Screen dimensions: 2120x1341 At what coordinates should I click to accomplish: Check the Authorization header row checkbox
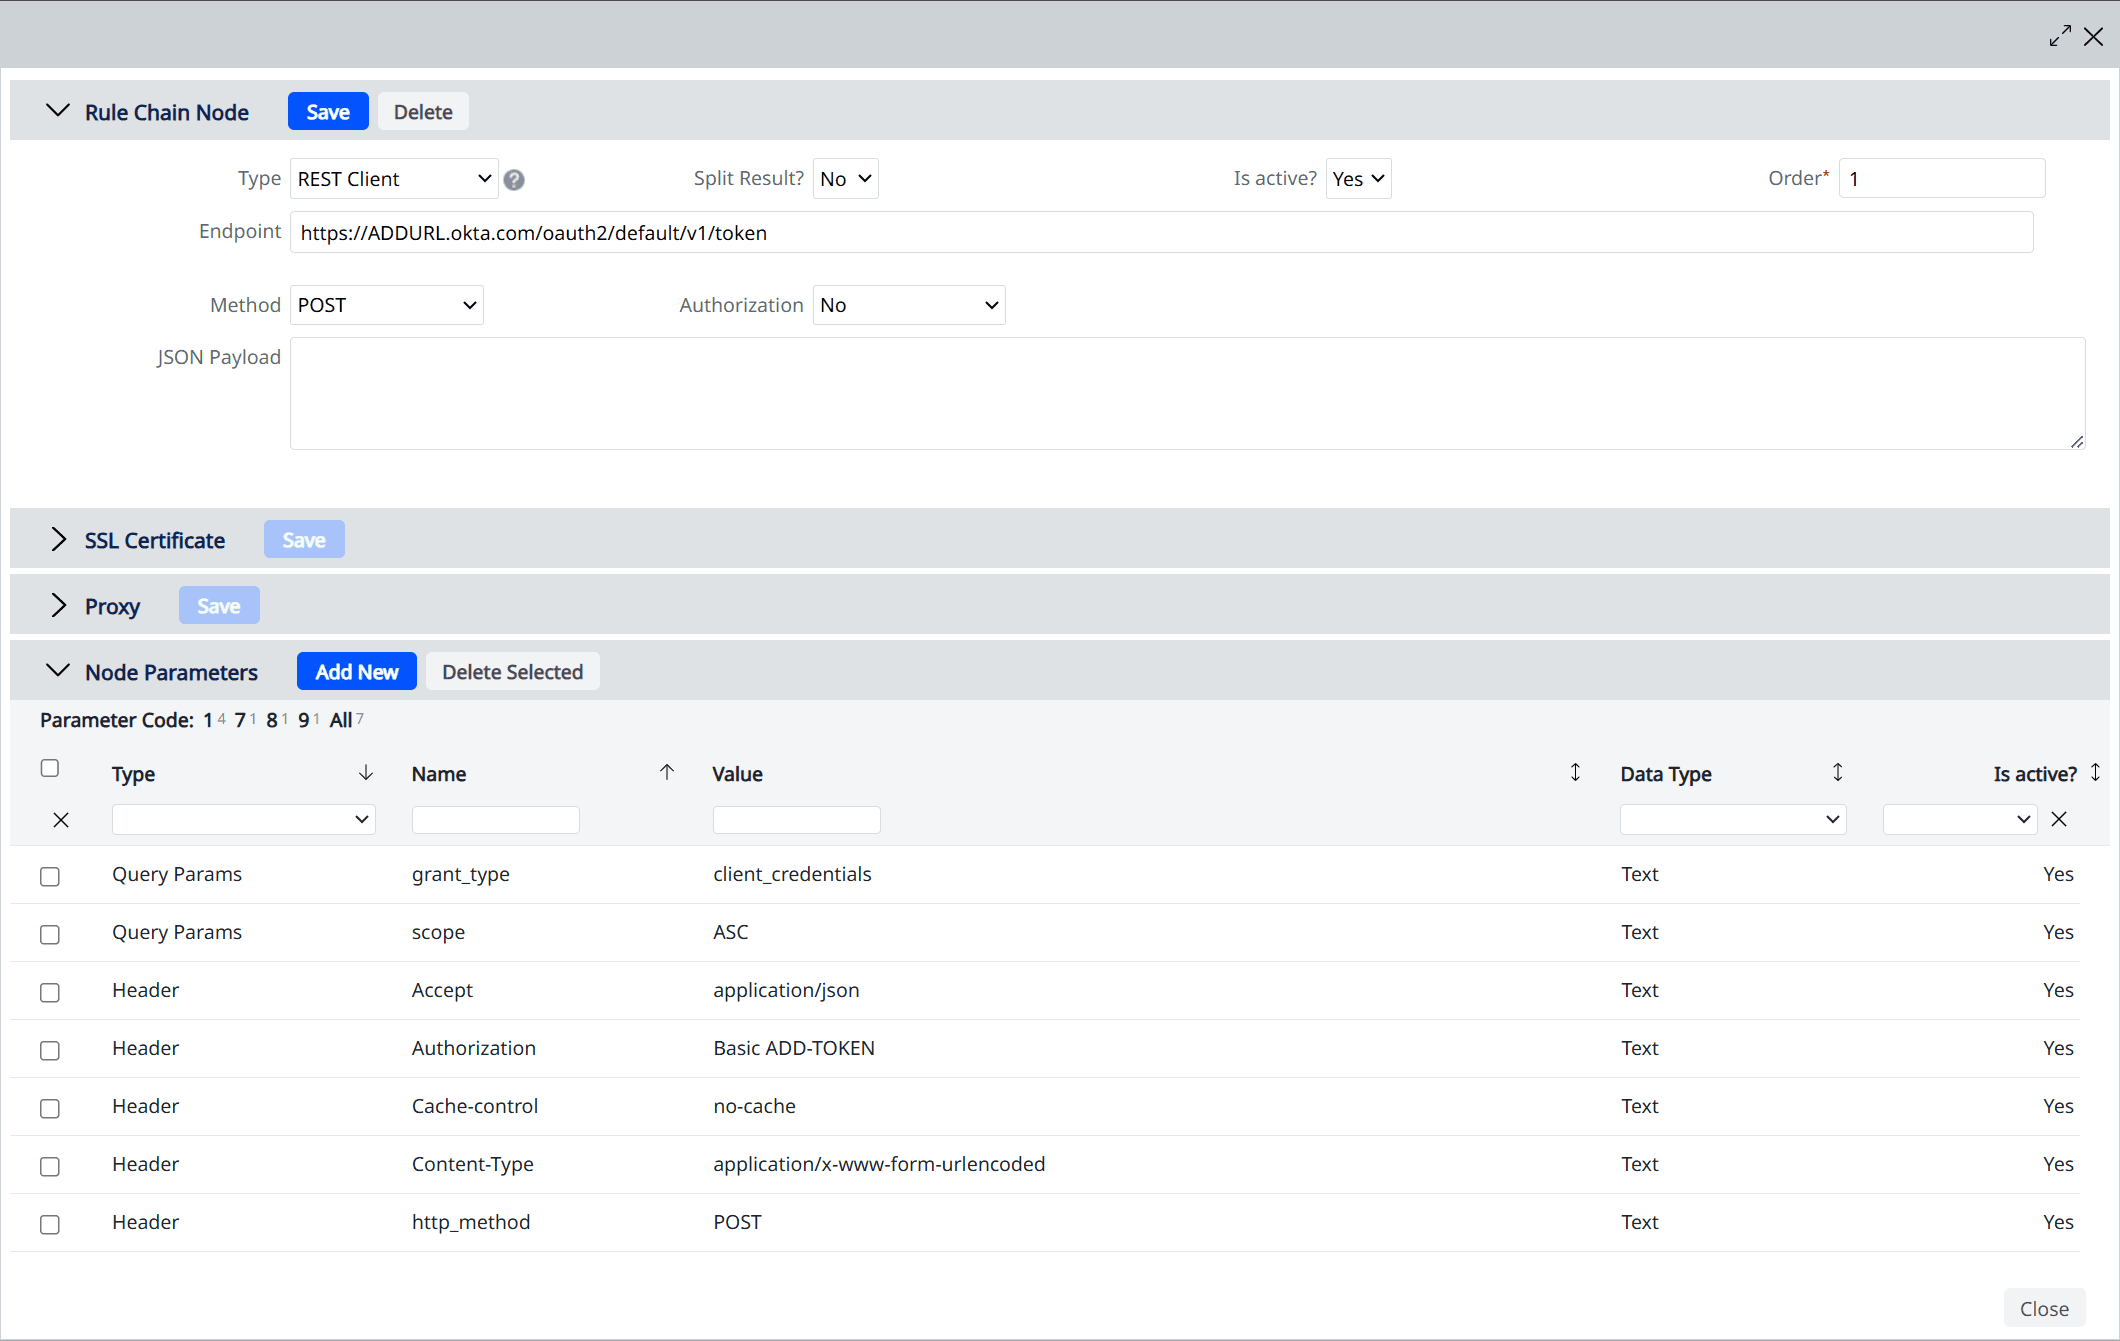click(x=50, y=1050)
